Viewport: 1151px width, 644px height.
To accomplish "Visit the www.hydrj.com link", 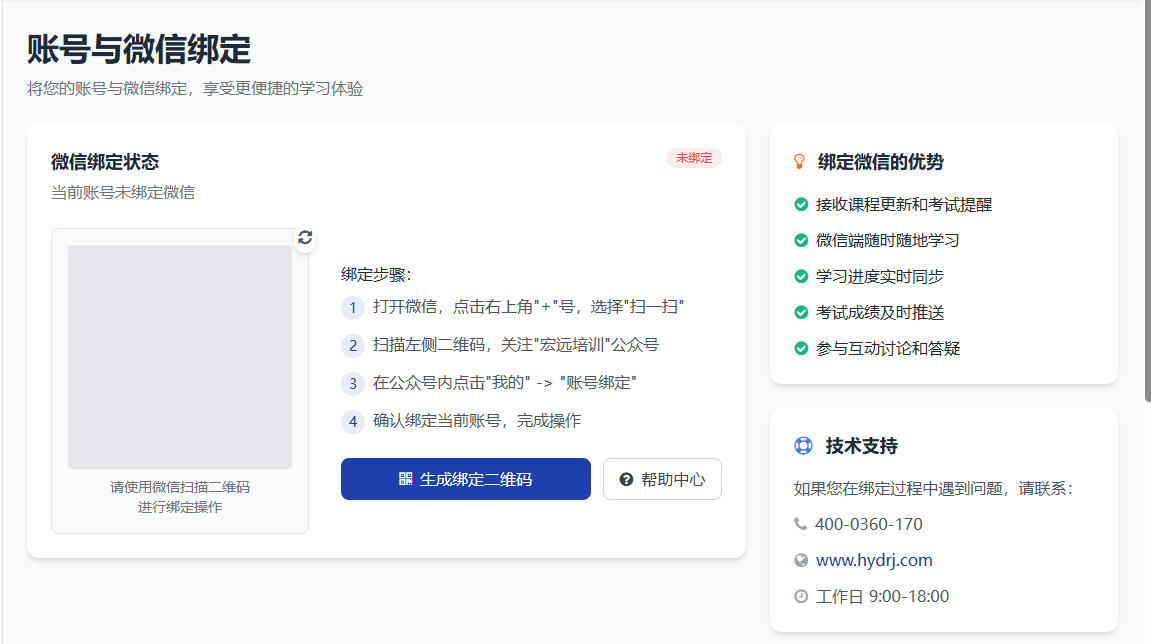I will click(874, 560).
